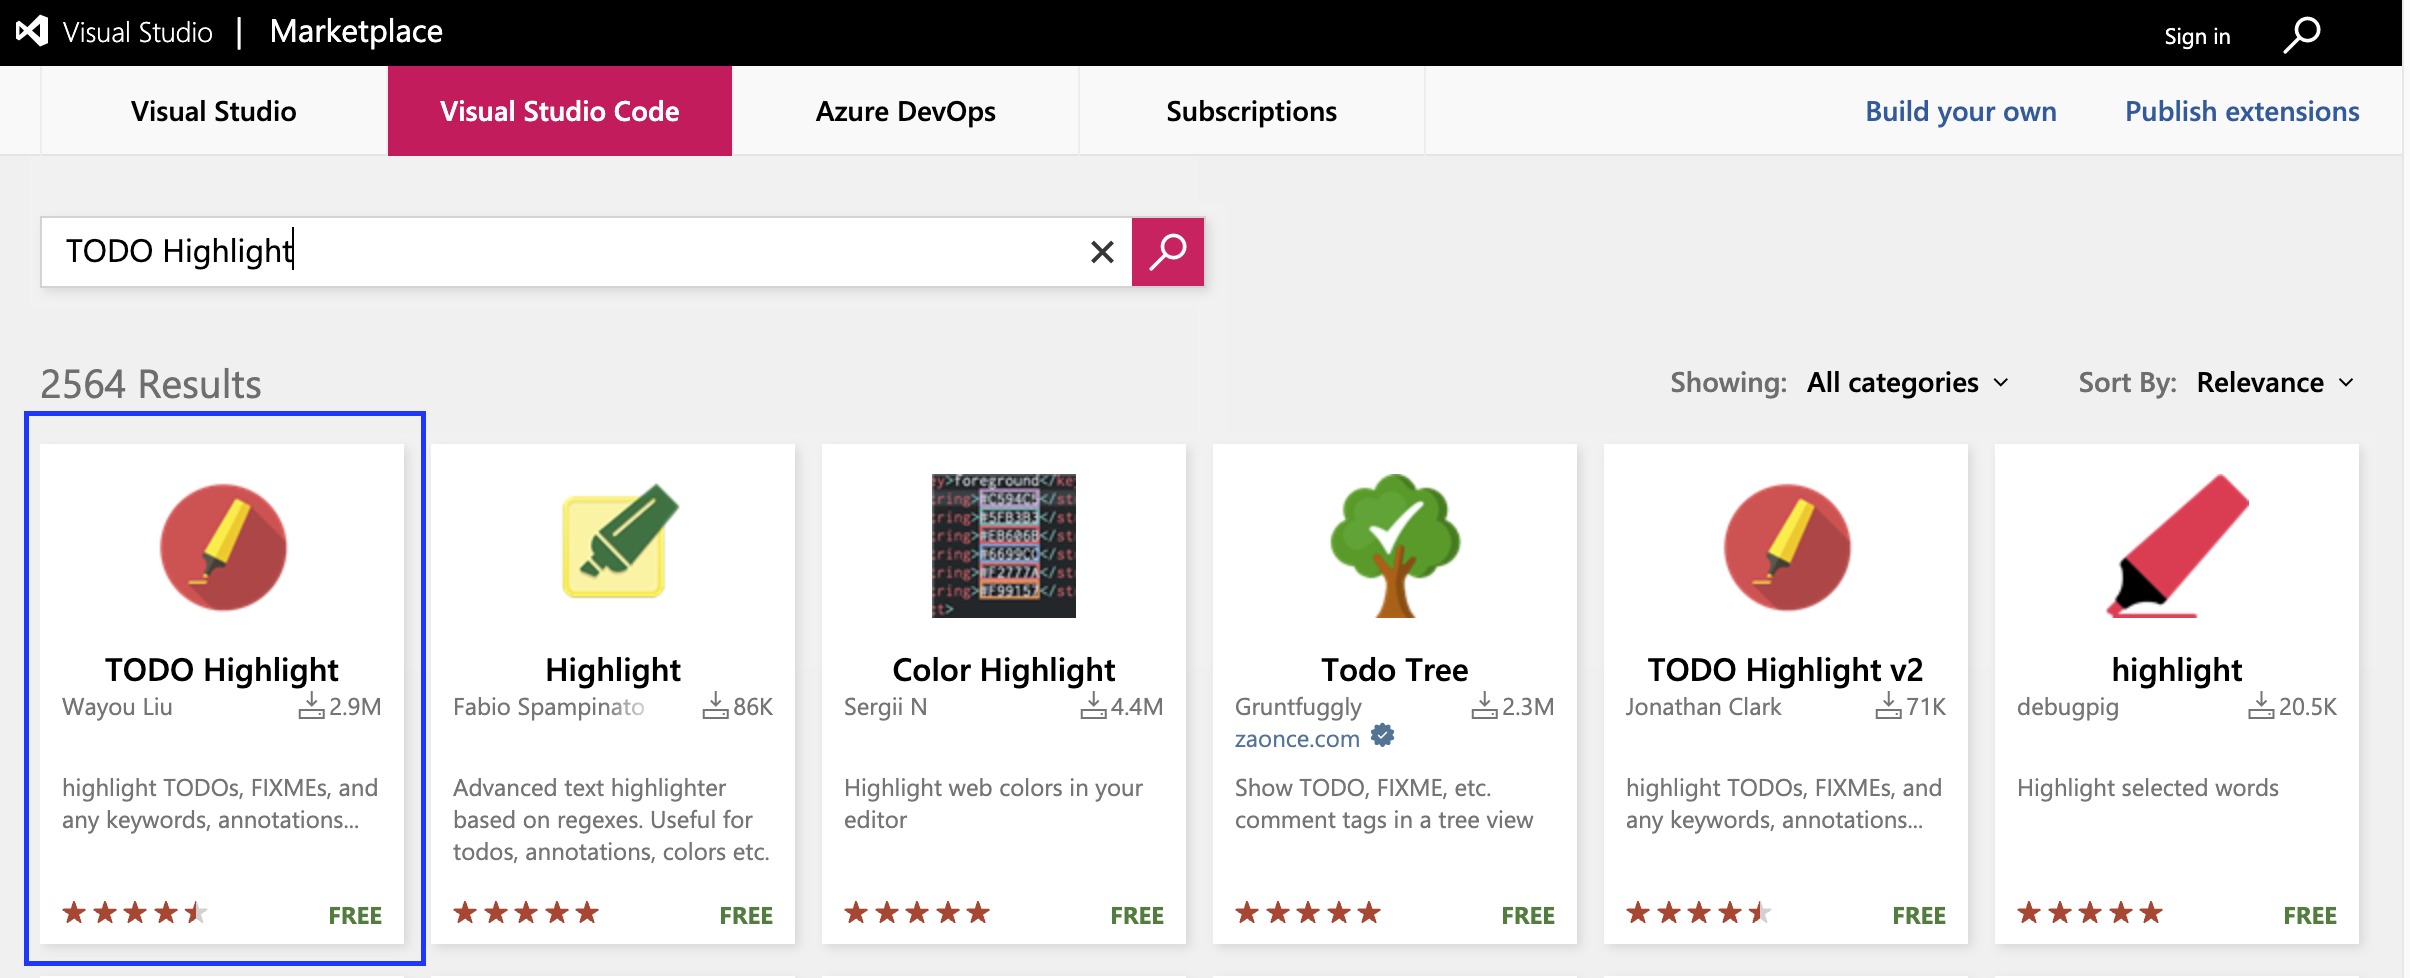Open the Todo Tree green tree icon

pyautogui.click(x=1395, y=546)
